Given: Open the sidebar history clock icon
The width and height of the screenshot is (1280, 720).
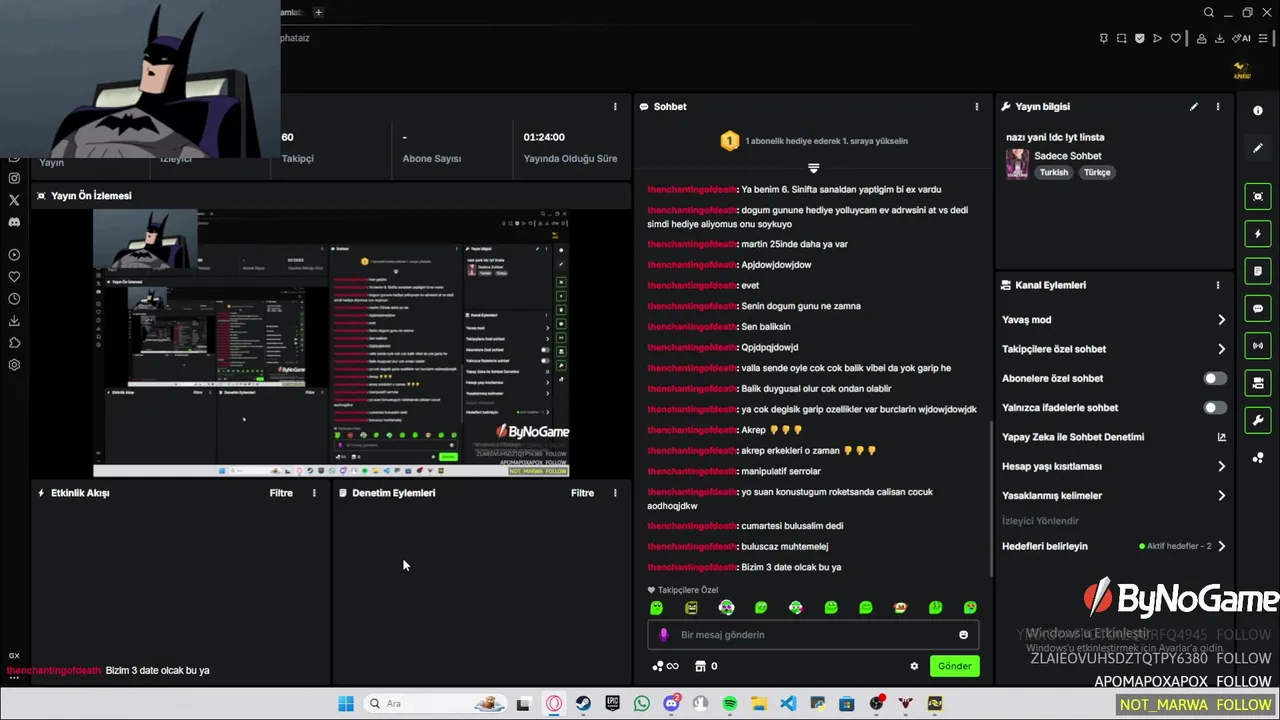Looking at the screenshot, I should point(14,299).
